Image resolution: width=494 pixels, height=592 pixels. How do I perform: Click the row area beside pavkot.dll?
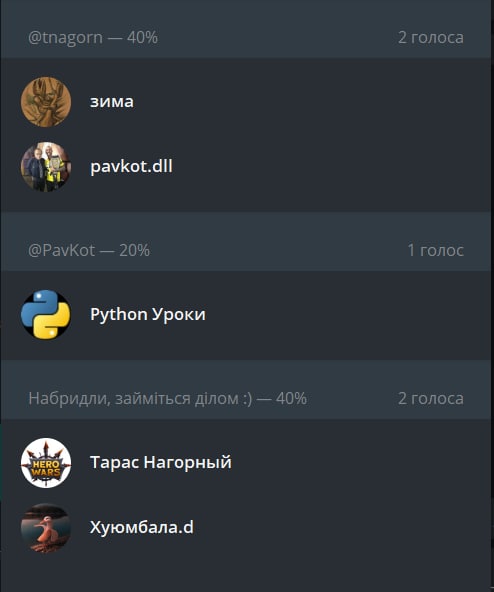[x=332, y=167]
